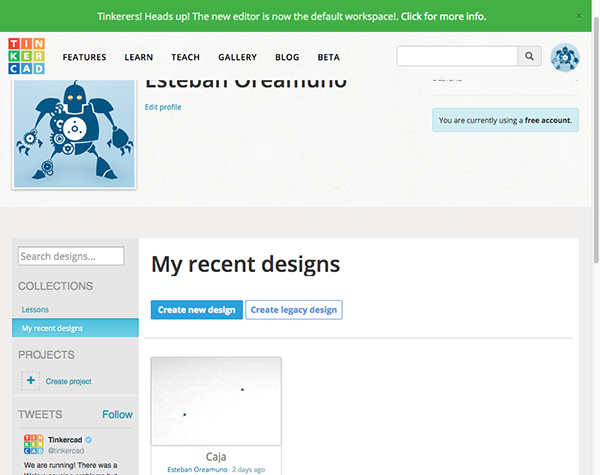Click Follow in the Tweets section
This screenshot has height=475, width=600.
[117, 415]
